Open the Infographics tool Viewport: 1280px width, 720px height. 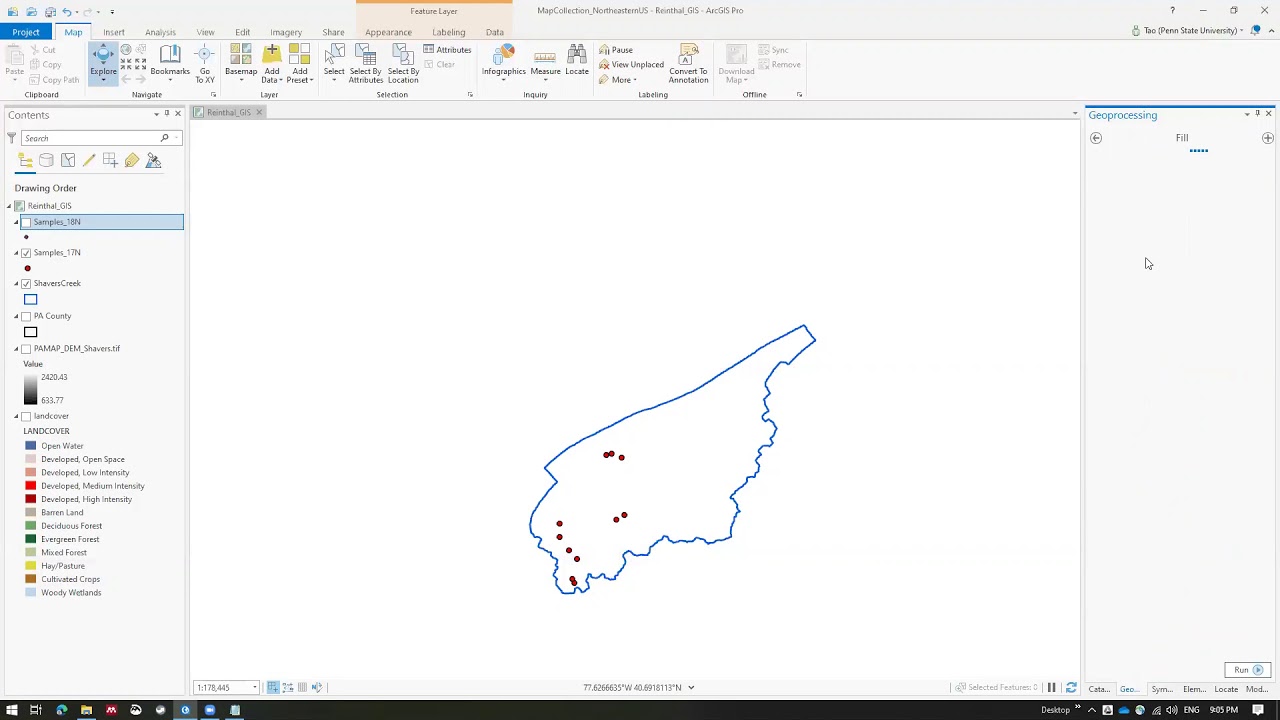click(x=504, y=62)
